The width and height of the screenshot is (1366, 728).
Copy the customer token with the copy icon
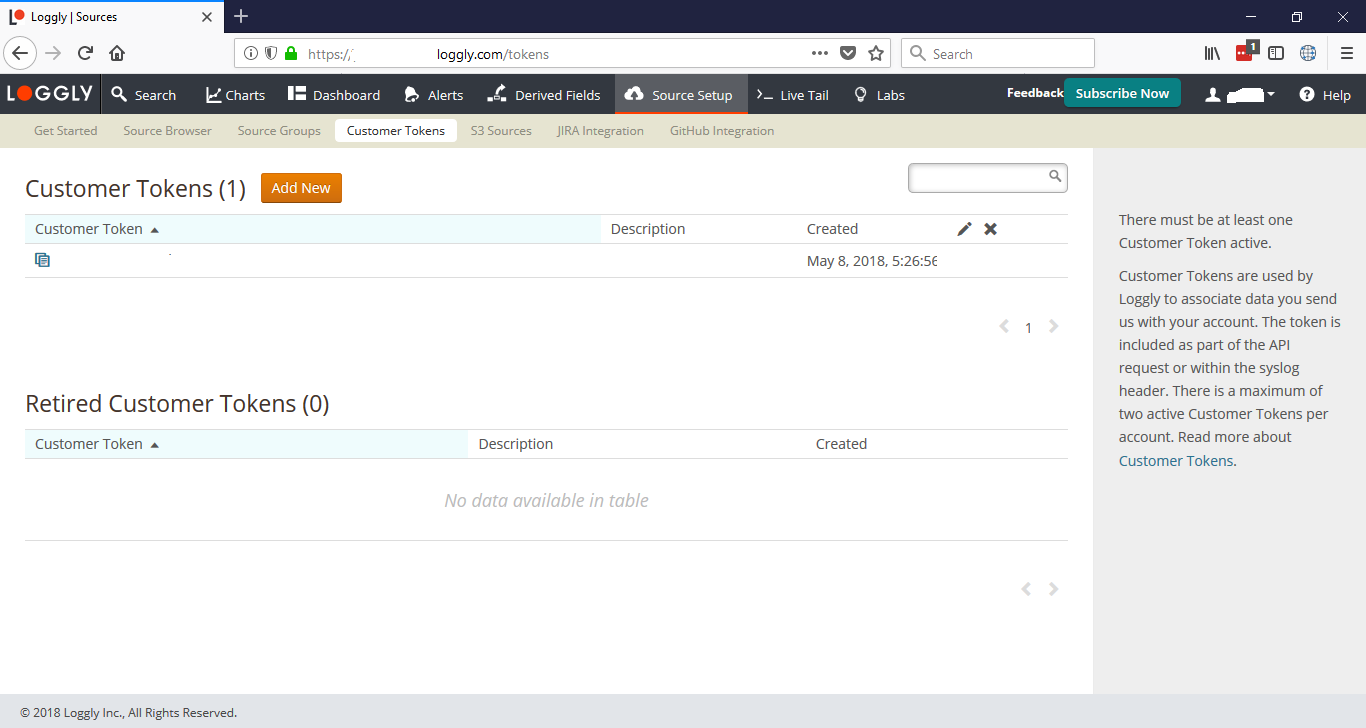pos(42,260)
